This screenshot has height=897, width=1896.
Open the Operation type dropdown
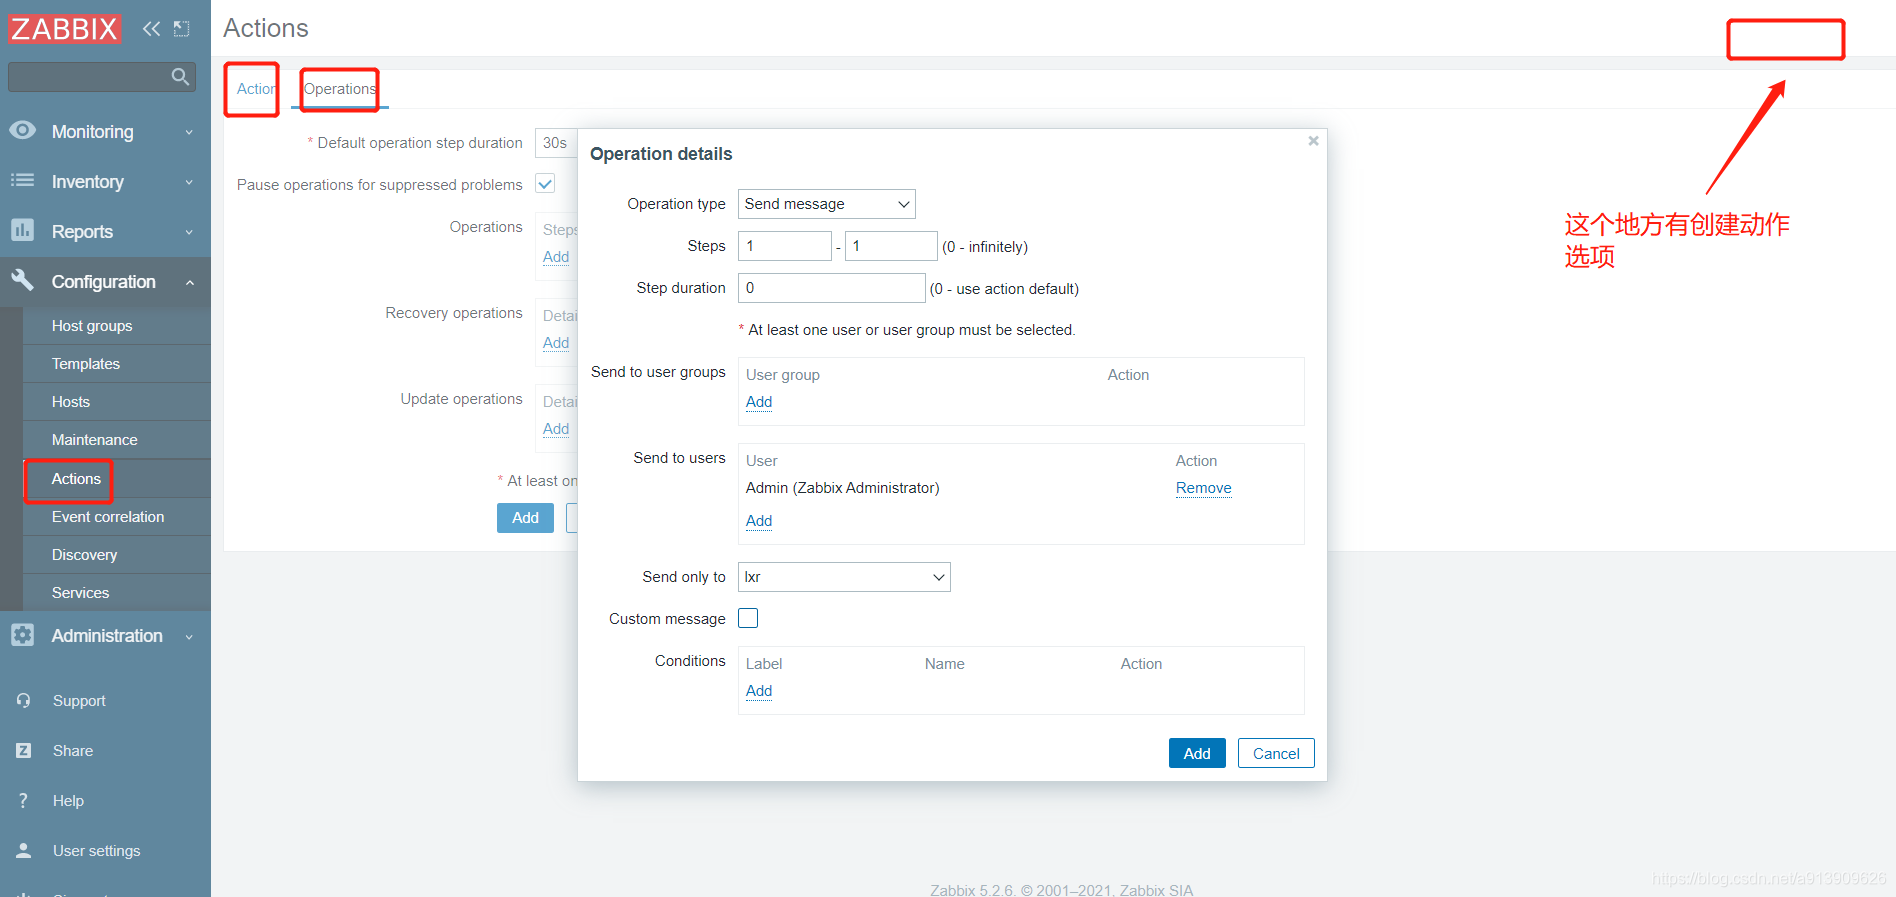pyautogui.click(x=826, y=204)
